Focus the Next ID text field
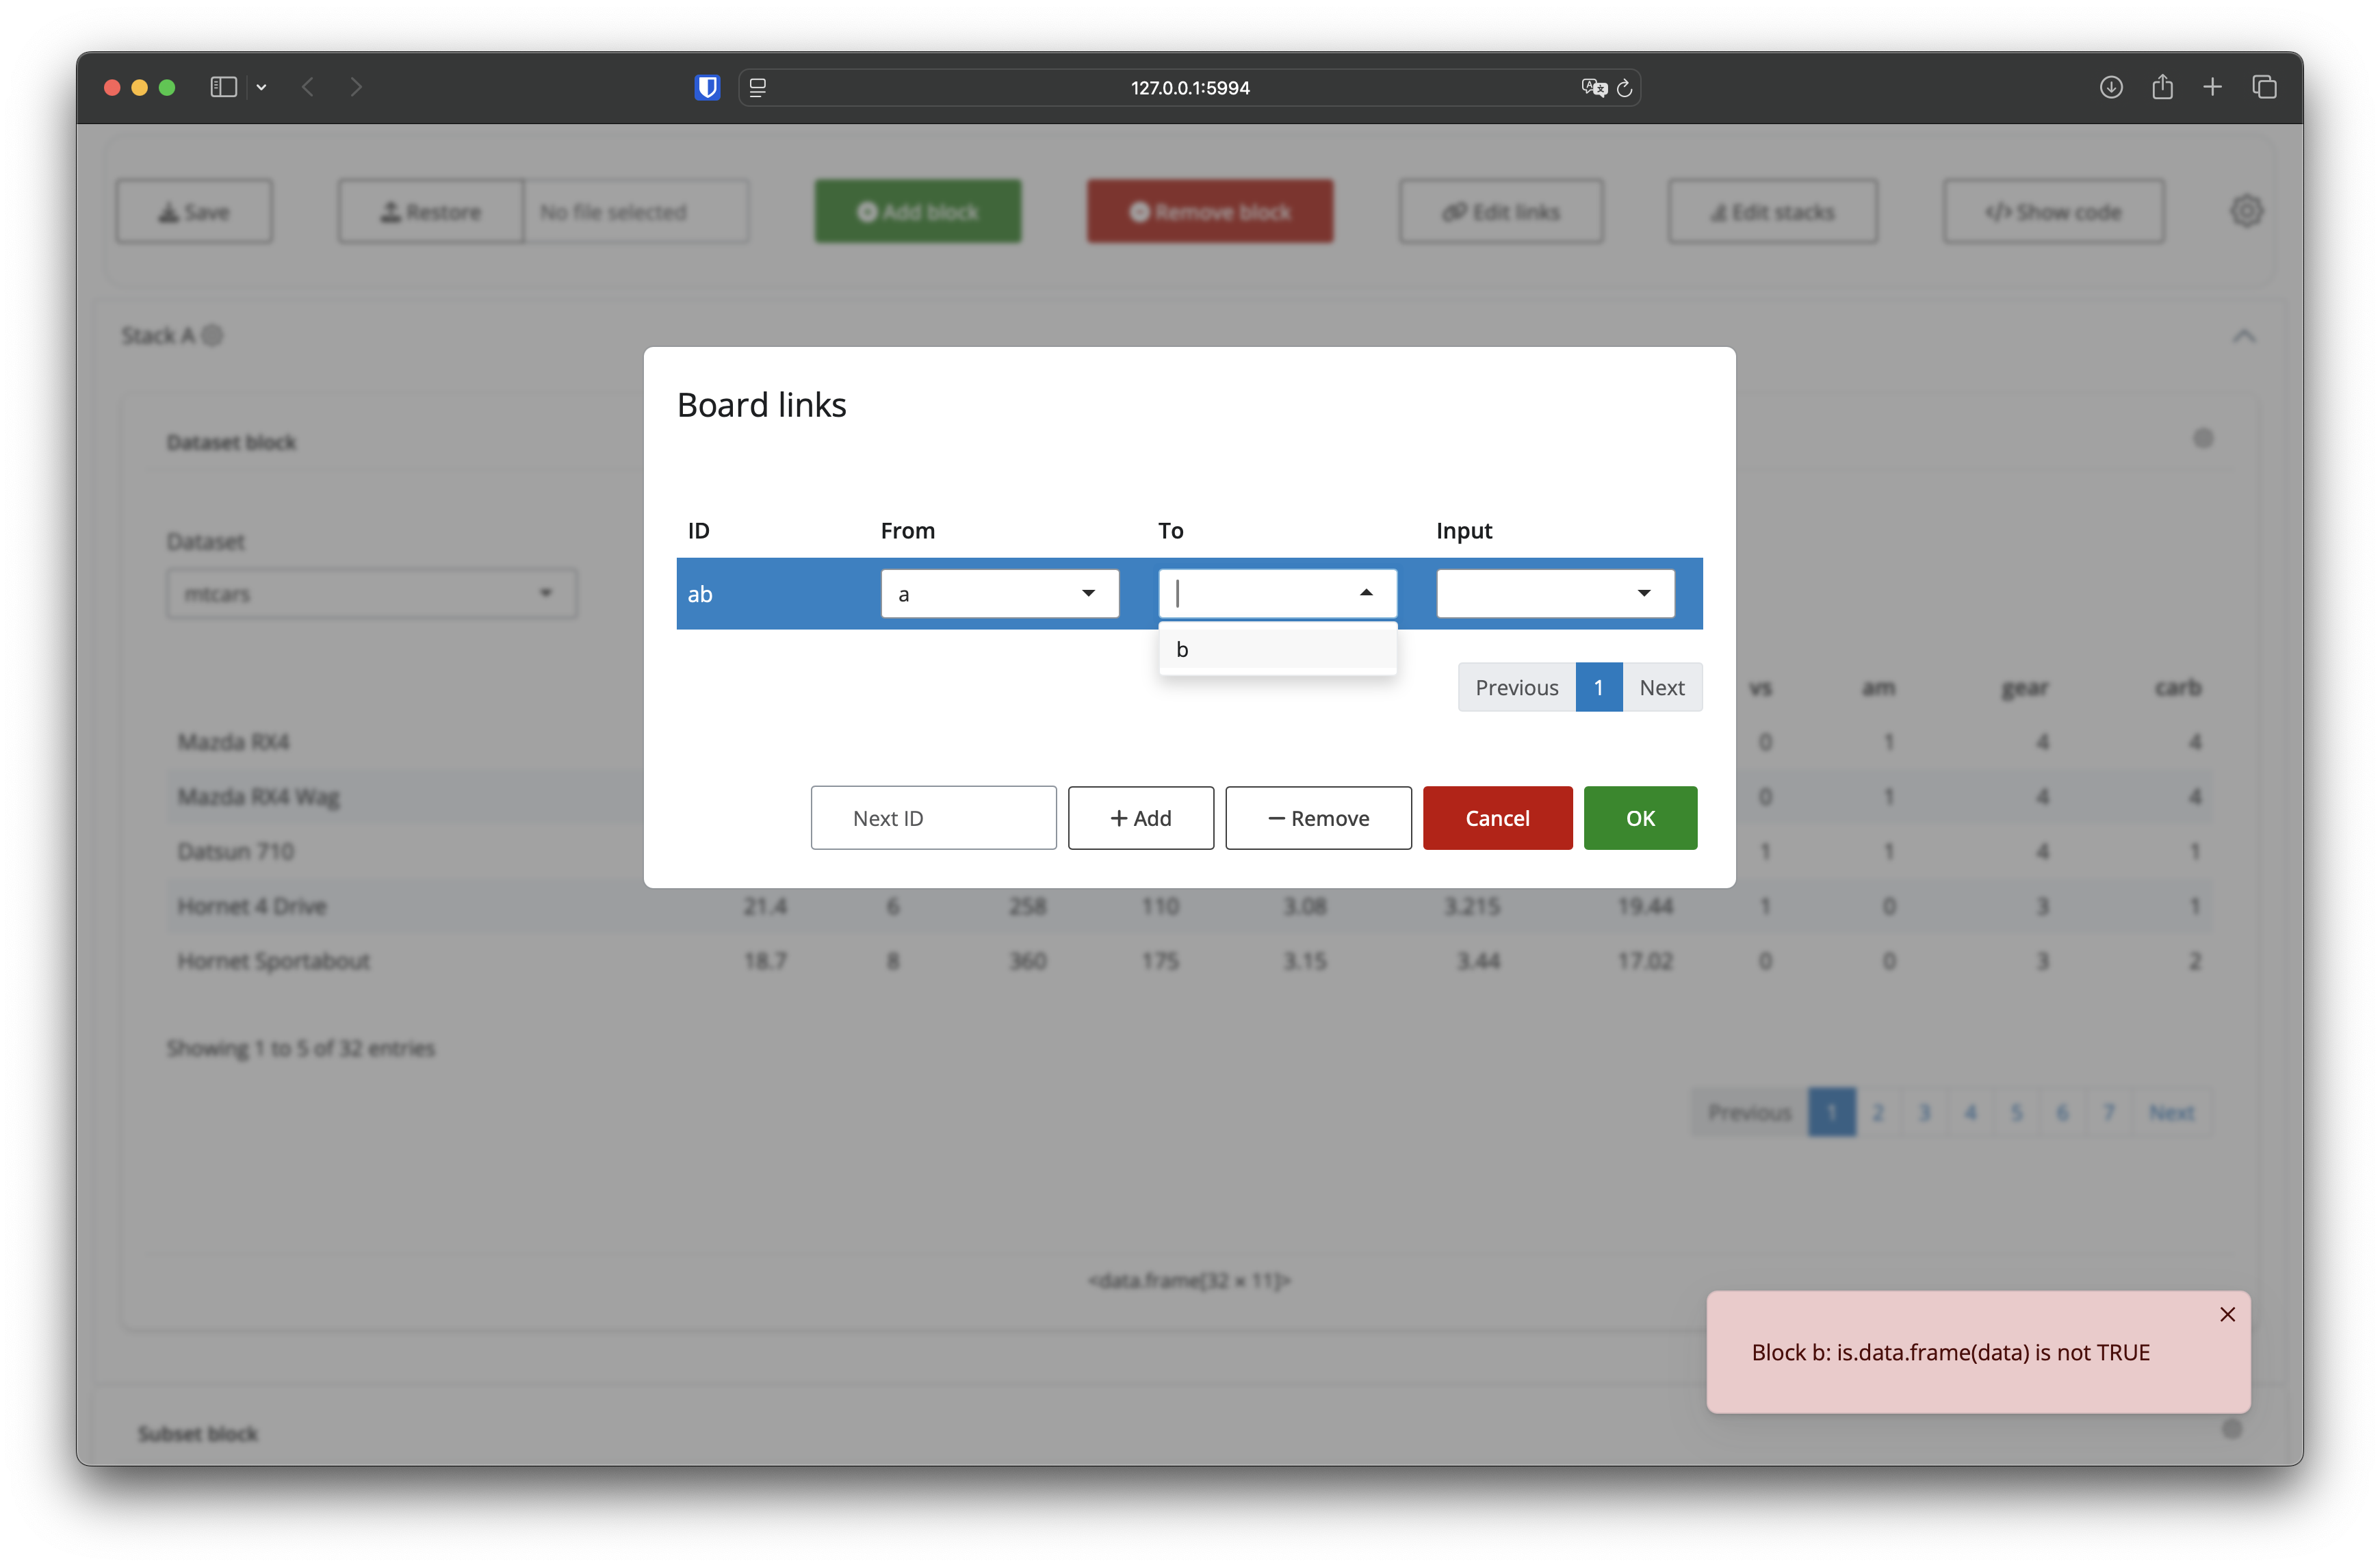The height and width of the screenshot is (1567, 2380). point(933,818)
